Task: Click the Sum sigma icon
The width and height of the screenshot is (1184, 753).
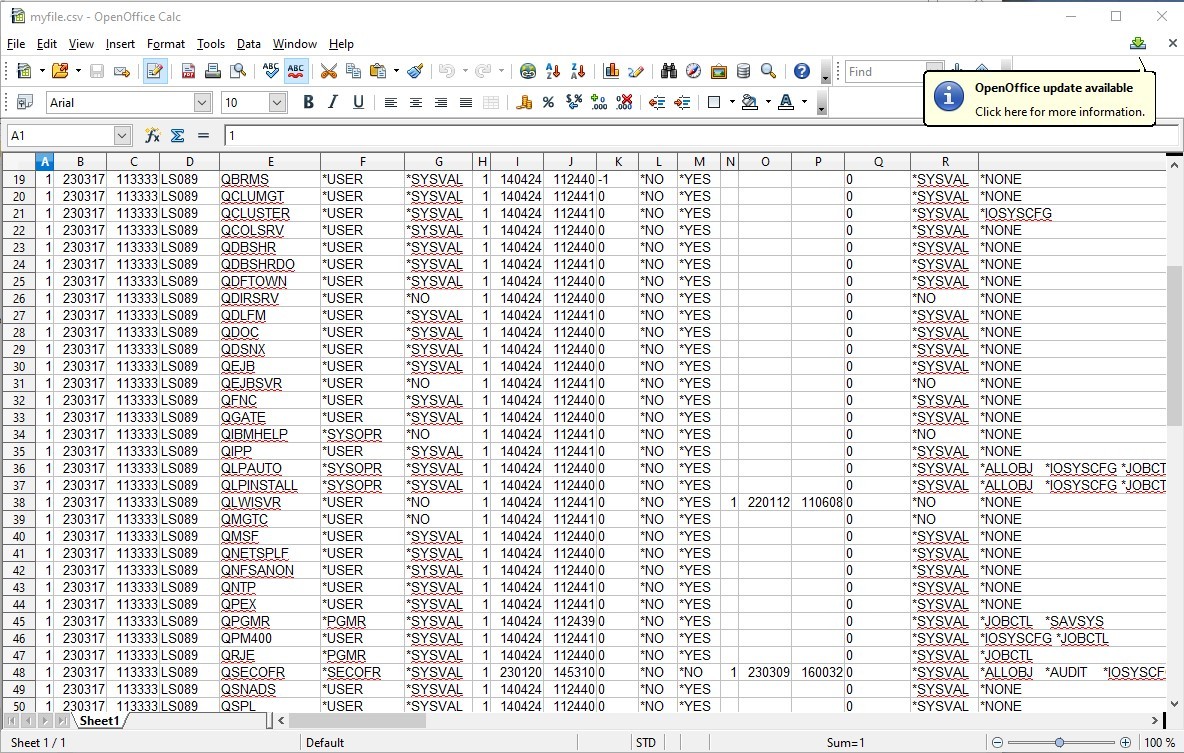Action: (x=178, y=135)
